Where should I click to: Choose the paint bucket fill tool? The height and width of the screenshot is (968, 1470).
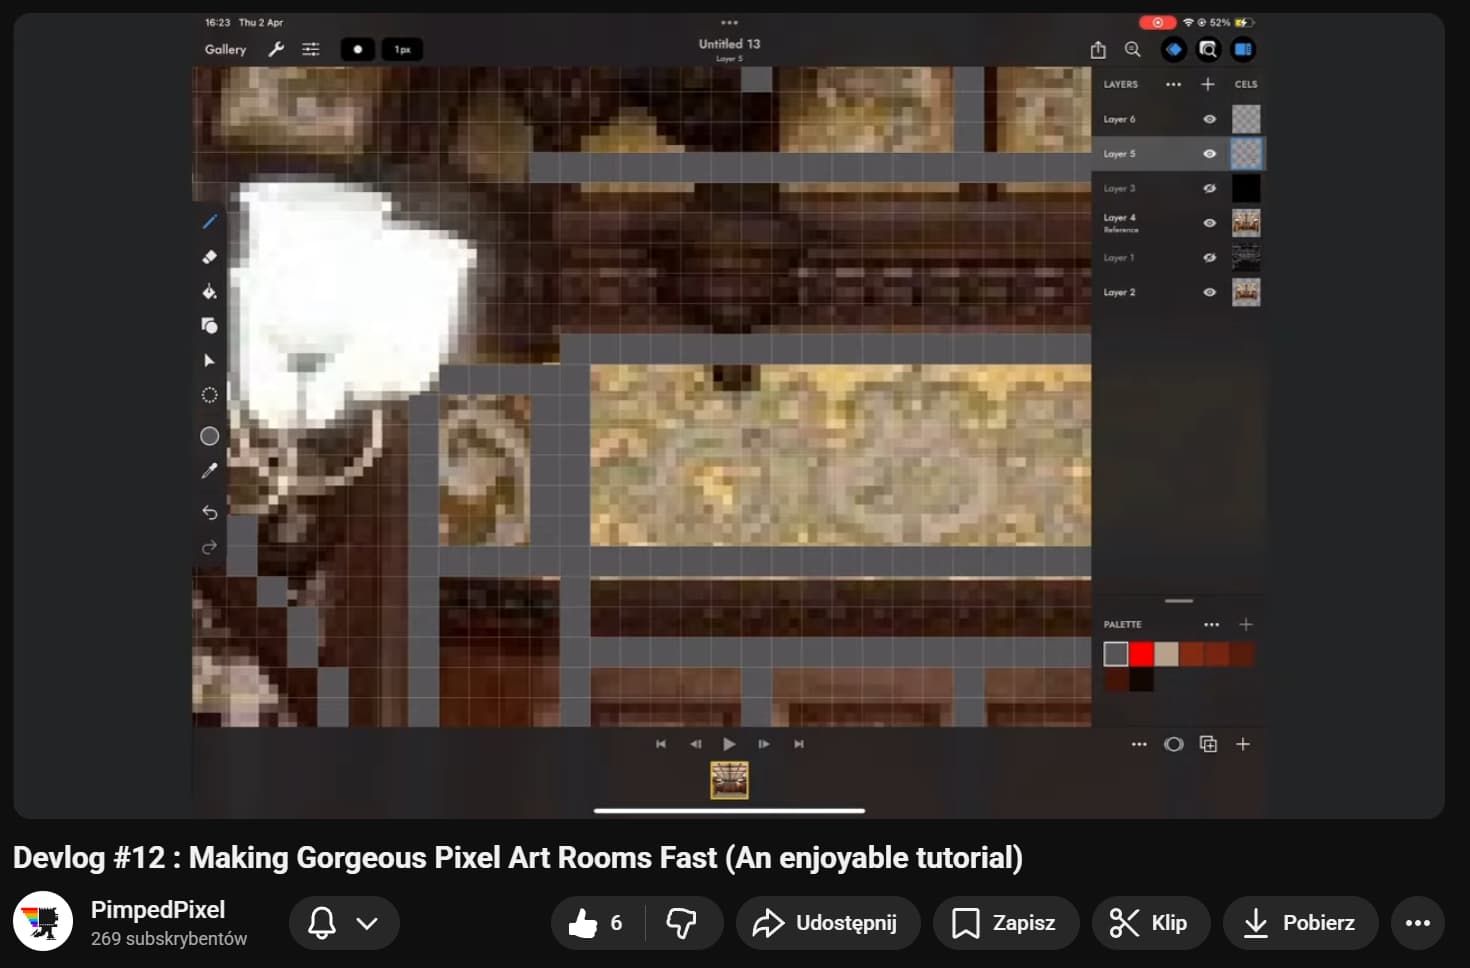click(210, 292)
